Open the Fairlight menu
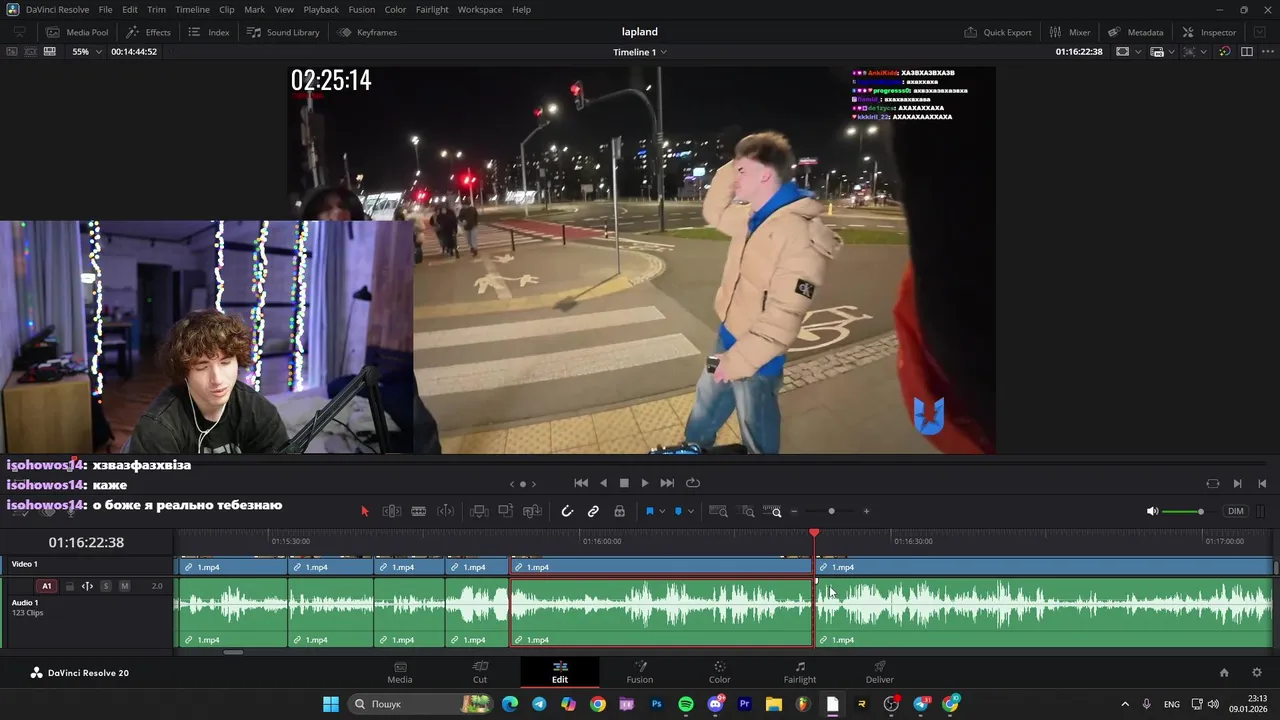This screenshot has width=1280, height=720. (432, 9)
